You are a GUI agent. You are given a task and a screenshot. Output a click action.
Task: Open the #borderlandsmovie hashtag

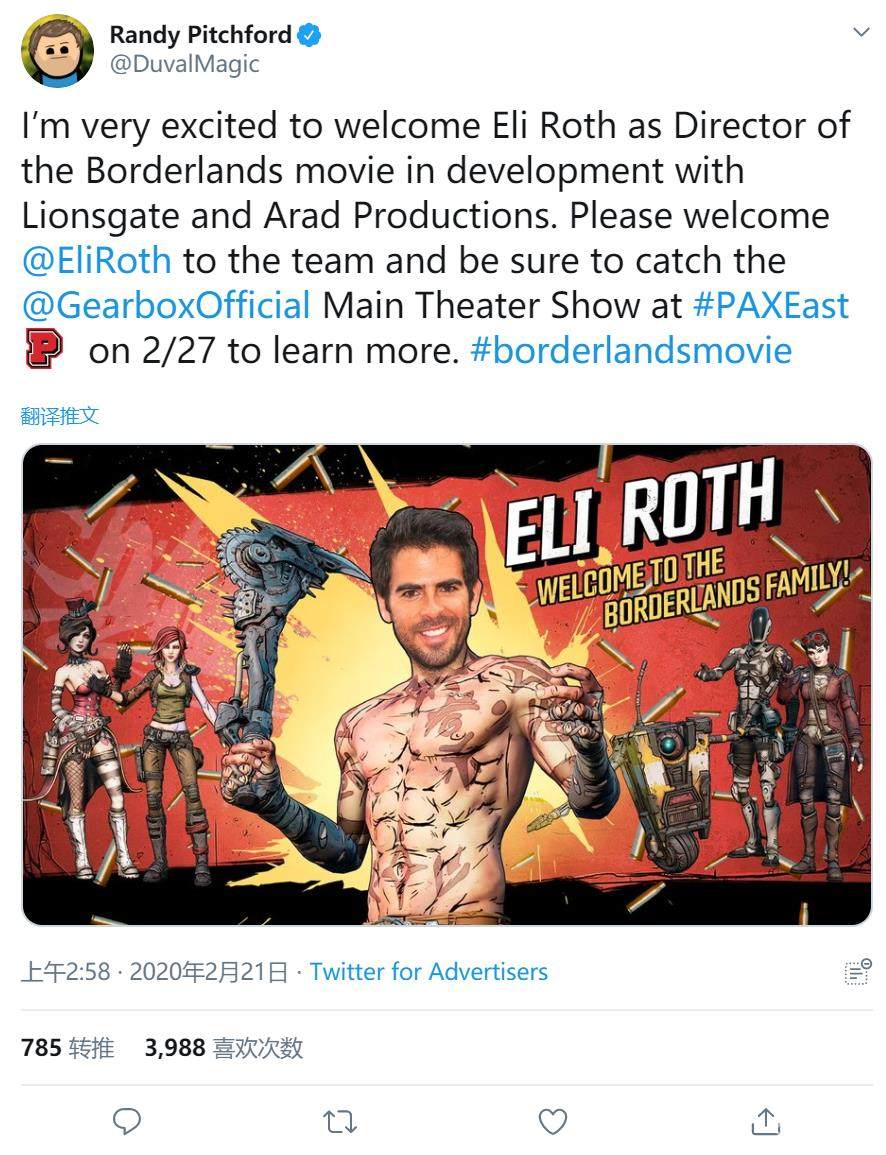tap(630, 351)
